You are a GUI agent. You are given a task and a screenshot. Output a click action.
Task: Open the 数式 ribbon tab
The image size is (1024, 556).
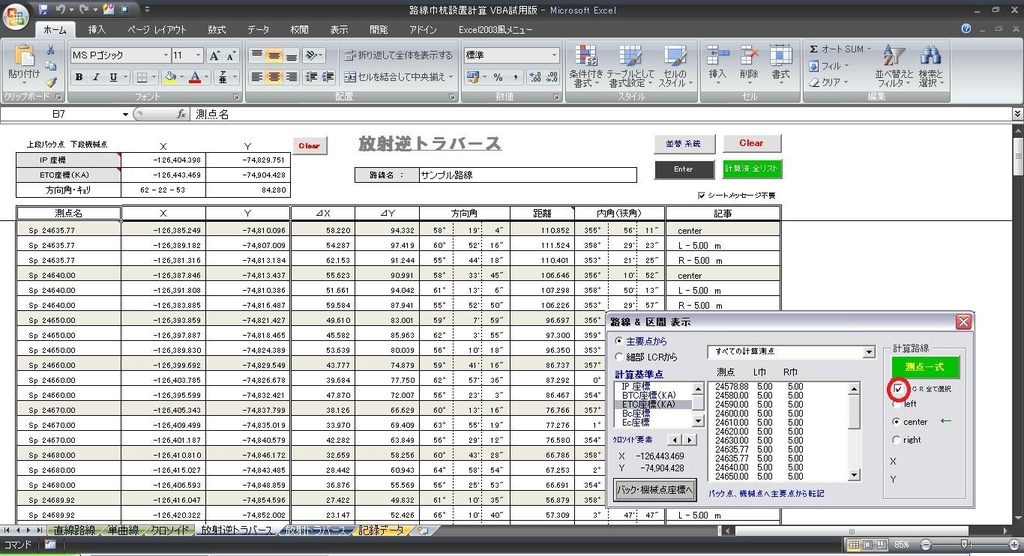(x=217, y=30)
